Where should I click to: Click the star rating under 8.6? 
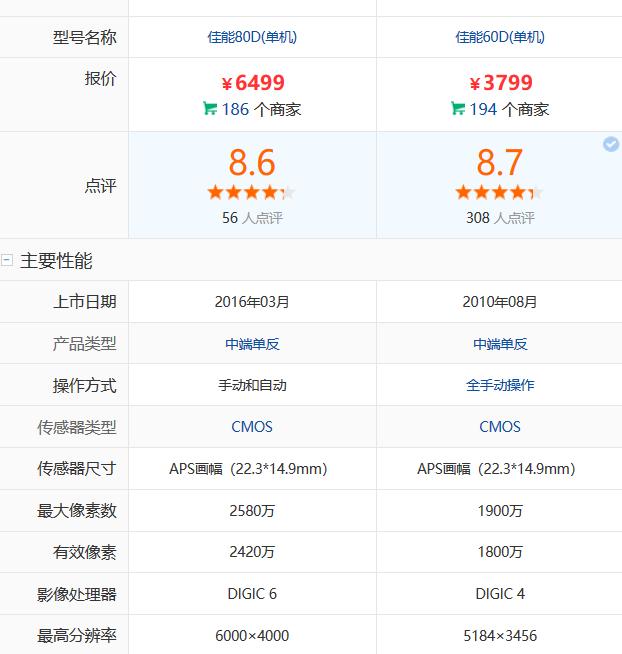[x=251, y=192]
